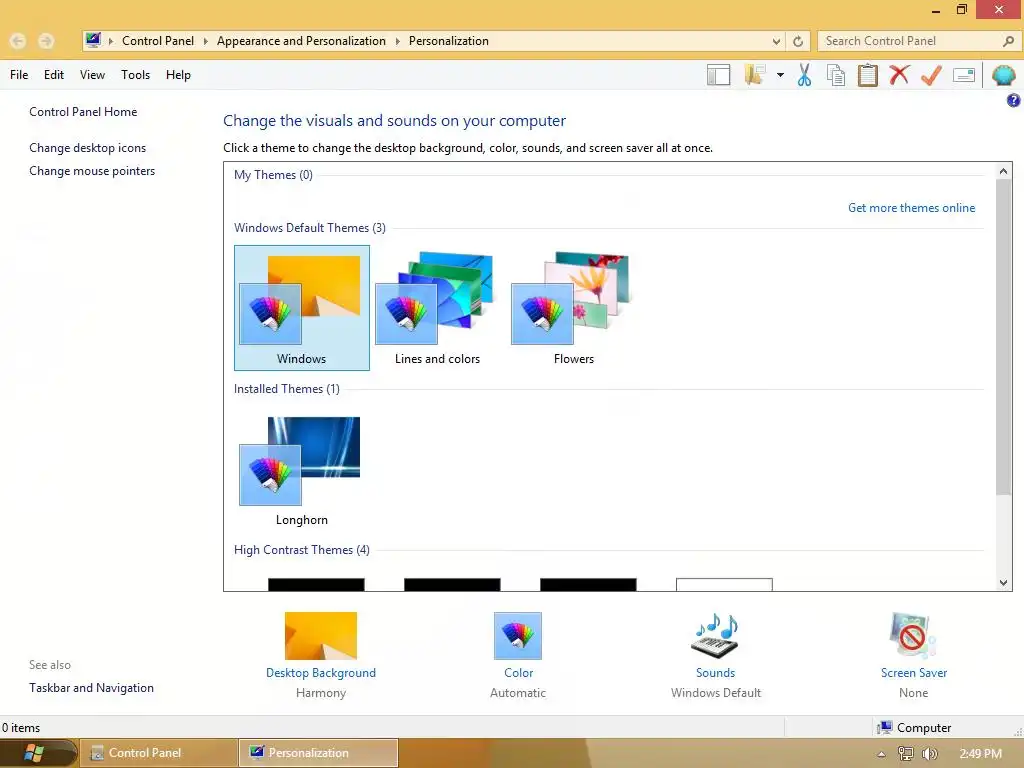Open the Help menu
The height and width of the screenshot is (768, 1024).
178,75
